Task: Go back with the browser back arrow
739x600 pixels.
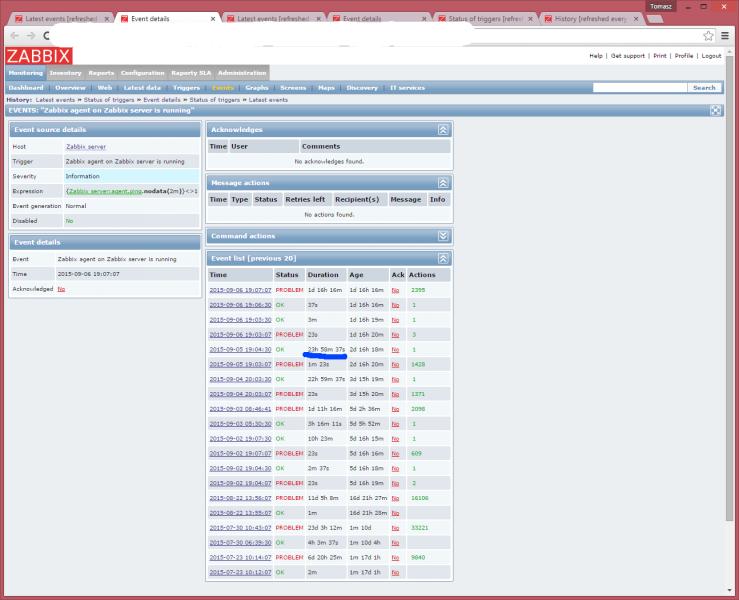Action: (x=15, y=36)
